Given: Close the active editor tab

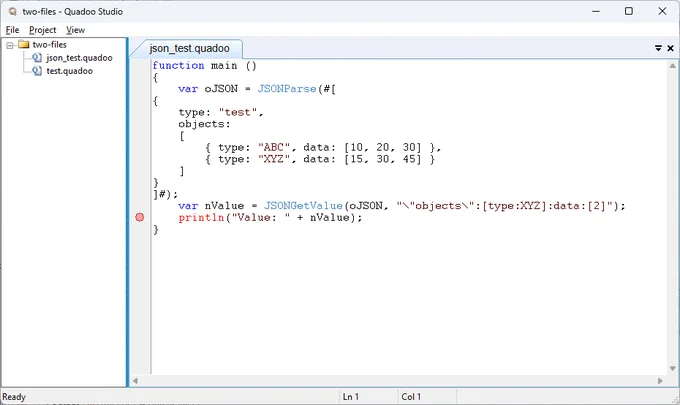Looking at the screenshot, I should point(670,48).
